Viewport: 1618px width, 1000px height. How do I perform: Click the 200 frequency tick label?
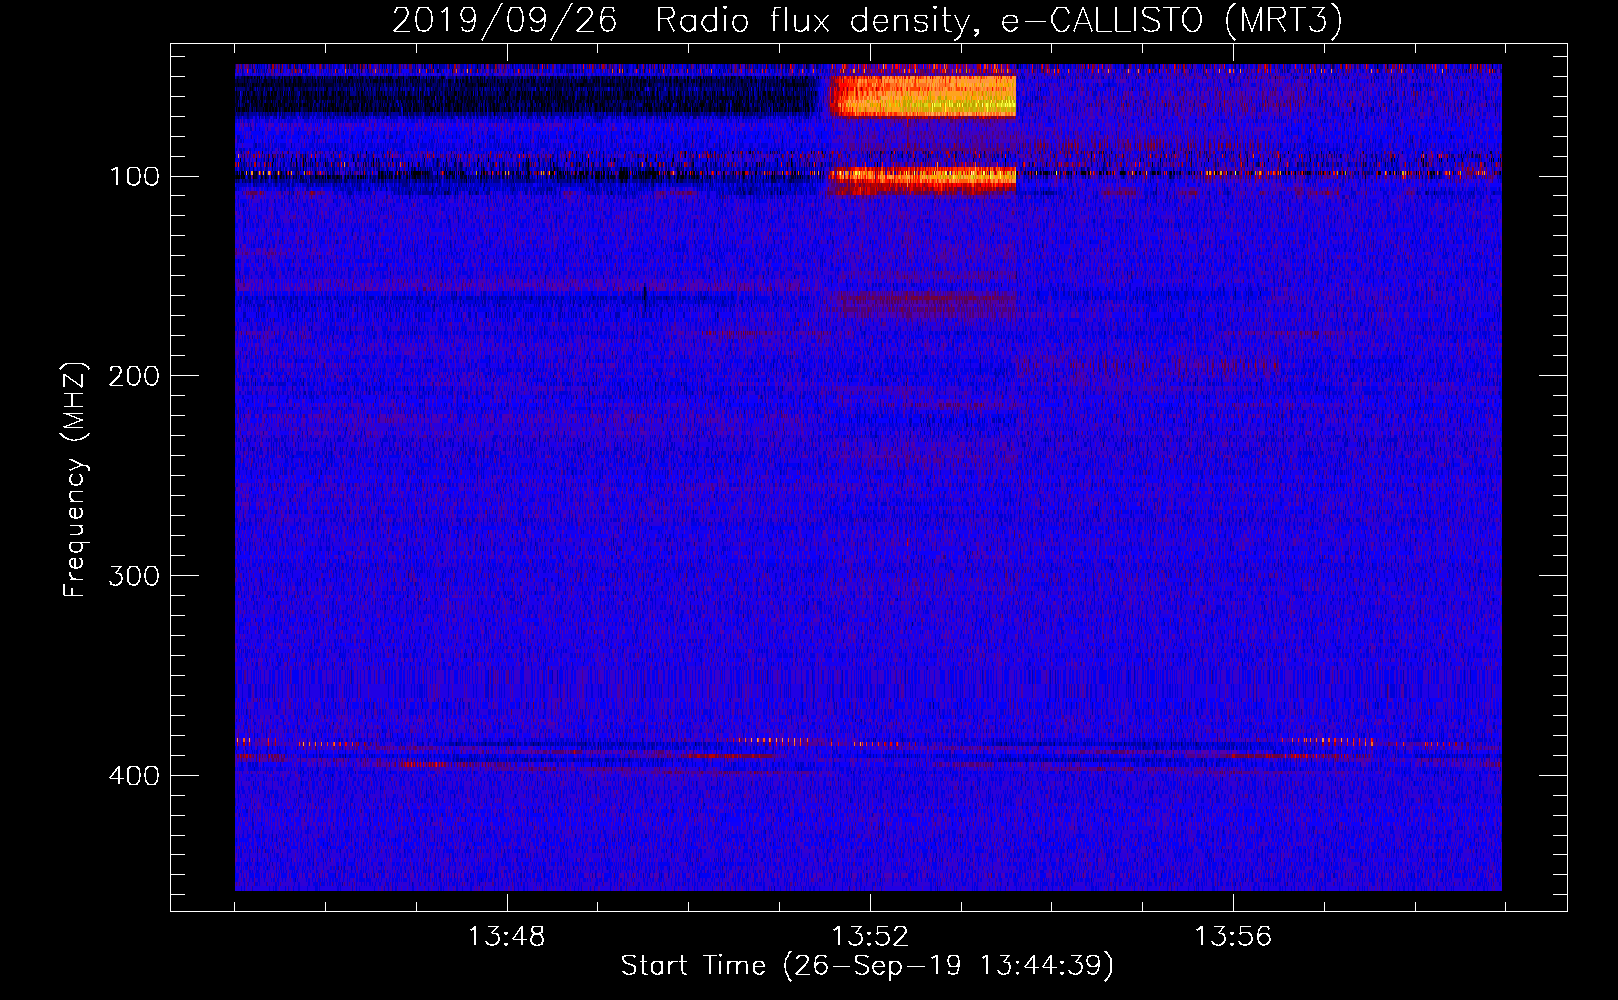135,376
